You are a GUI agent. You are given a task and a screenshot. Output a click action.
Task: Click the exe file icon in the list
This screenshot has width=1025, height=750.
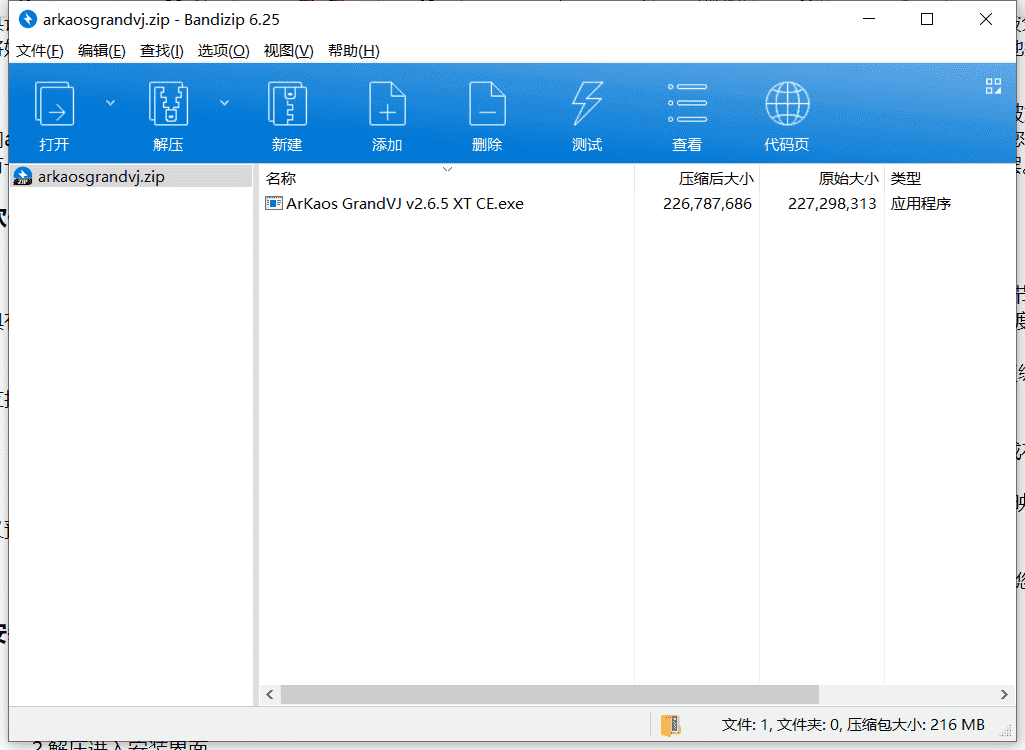pos(273,203)
